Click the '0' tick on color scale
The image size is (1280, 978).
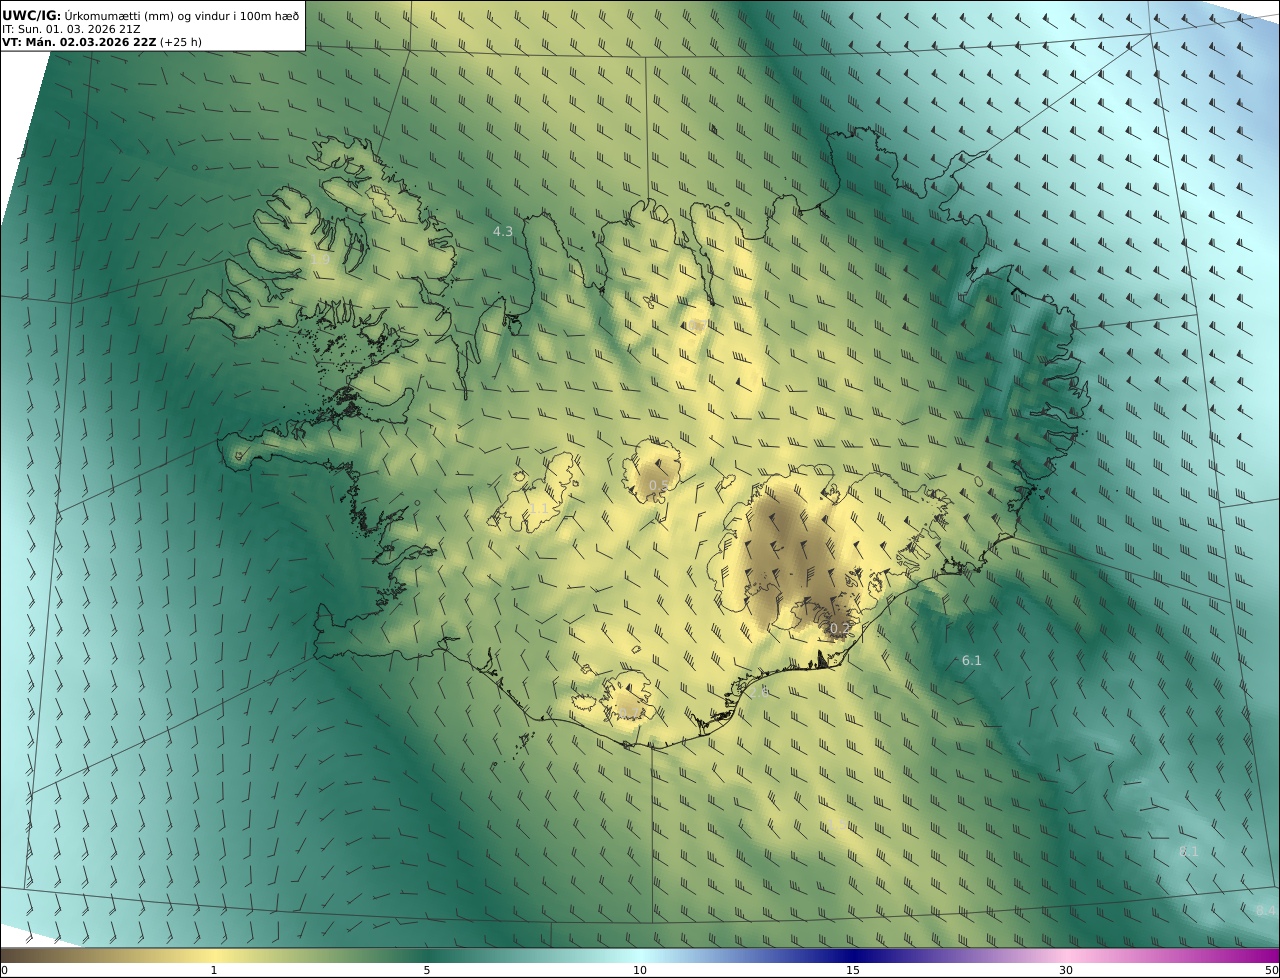click(4, 971)
